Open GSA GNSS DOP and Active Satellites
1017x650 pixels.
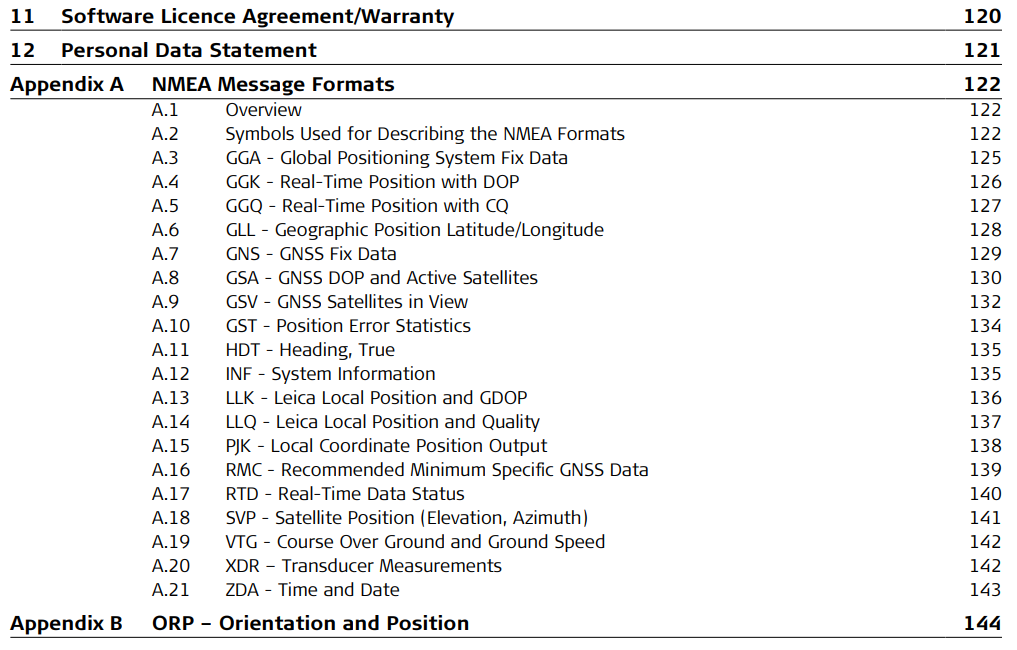point(381,278)
